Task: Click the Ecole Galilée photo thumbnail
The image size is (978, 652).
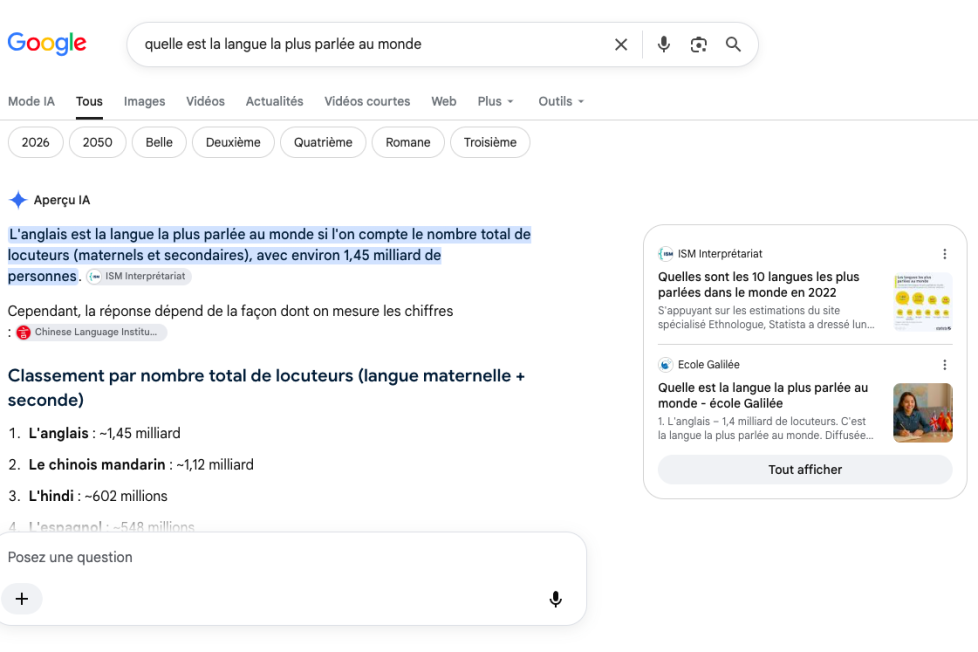Action: click(x=923, y=412)
